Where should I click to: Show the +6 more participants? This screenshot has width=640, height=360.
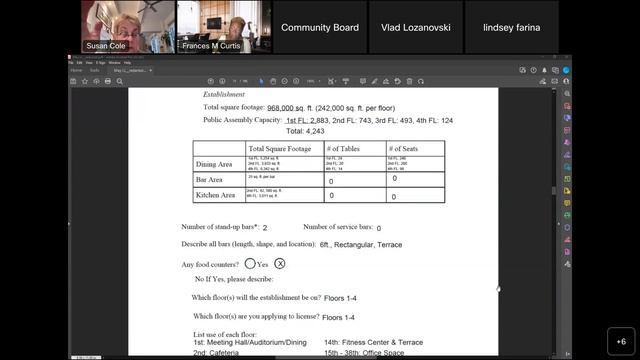pyautogui.click(x=621, y=341)
